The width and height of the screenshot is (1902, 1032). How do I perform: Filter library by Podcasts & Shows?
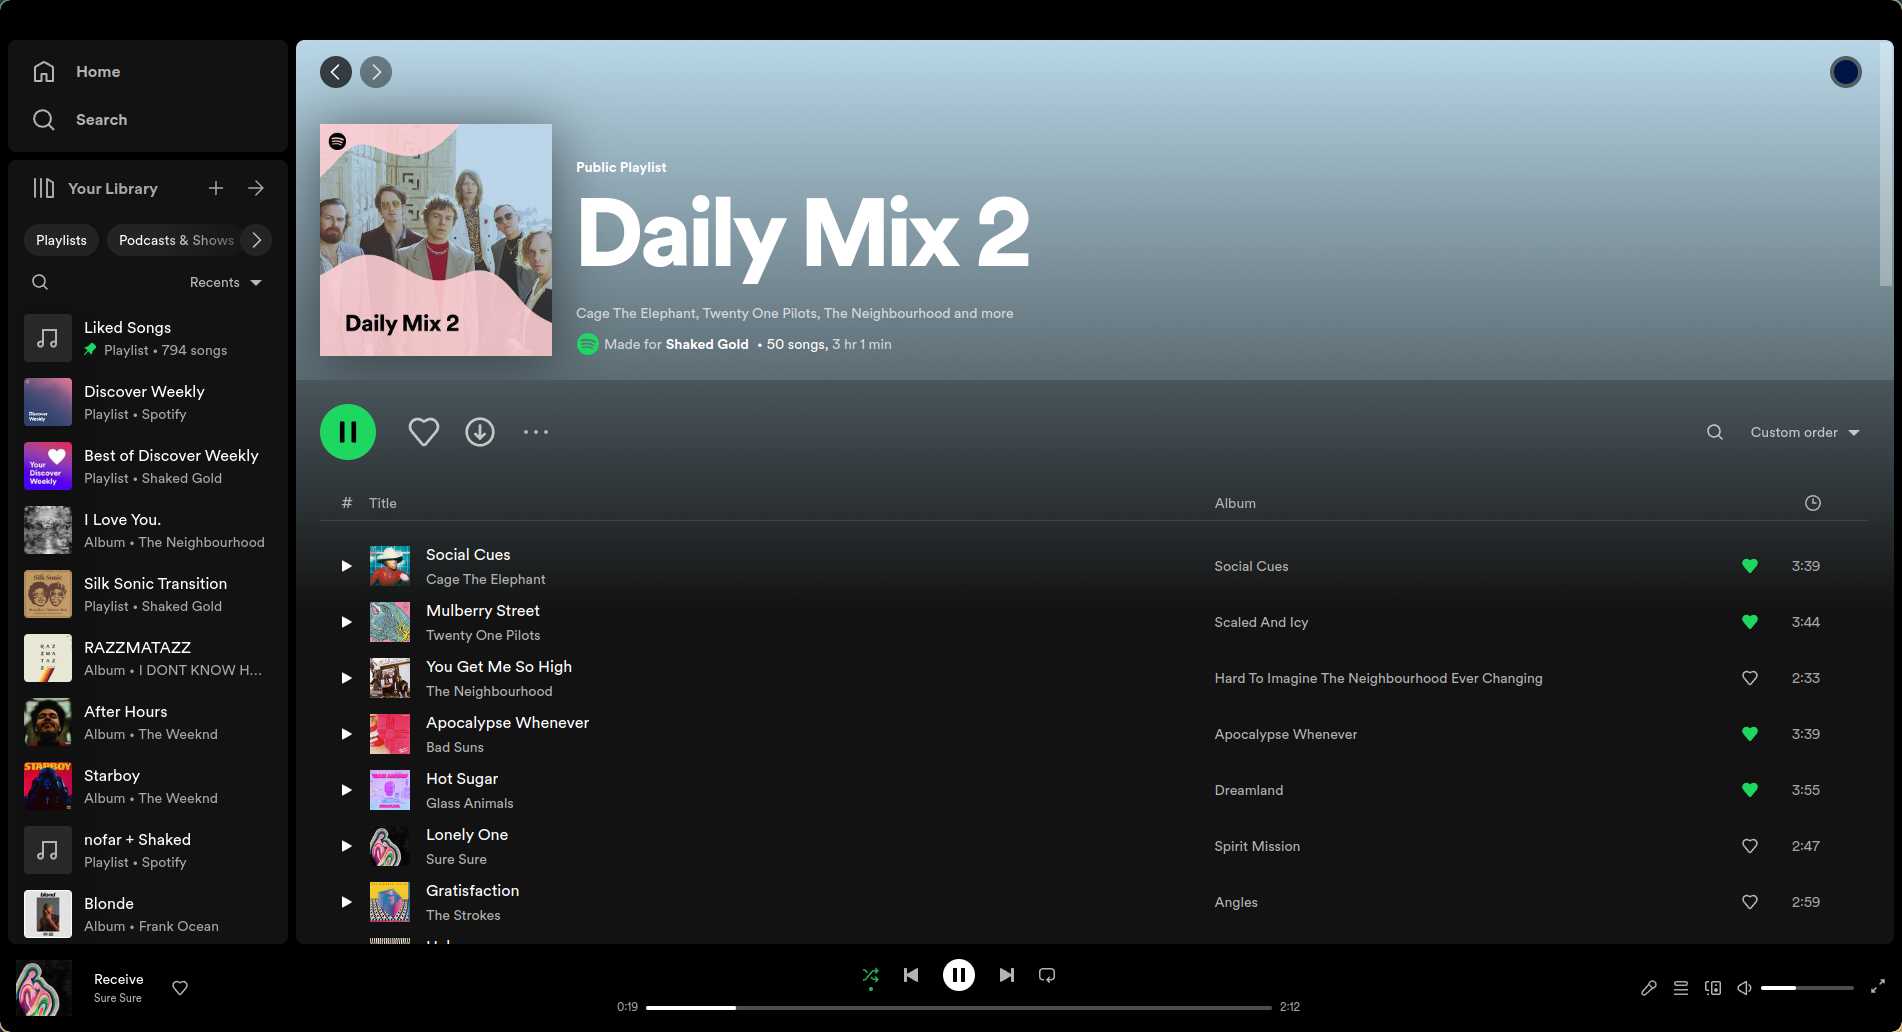[176, 240]
